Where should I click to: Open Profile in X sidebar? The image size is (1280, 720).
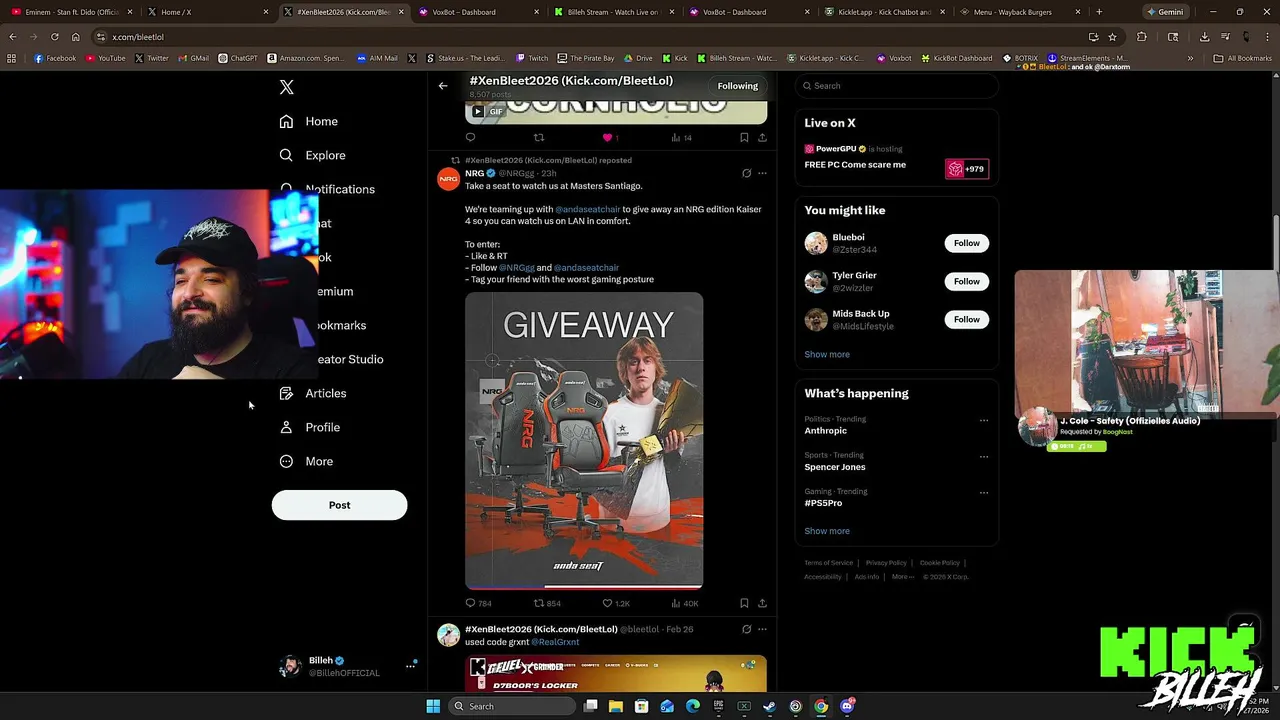coord(310,427)
